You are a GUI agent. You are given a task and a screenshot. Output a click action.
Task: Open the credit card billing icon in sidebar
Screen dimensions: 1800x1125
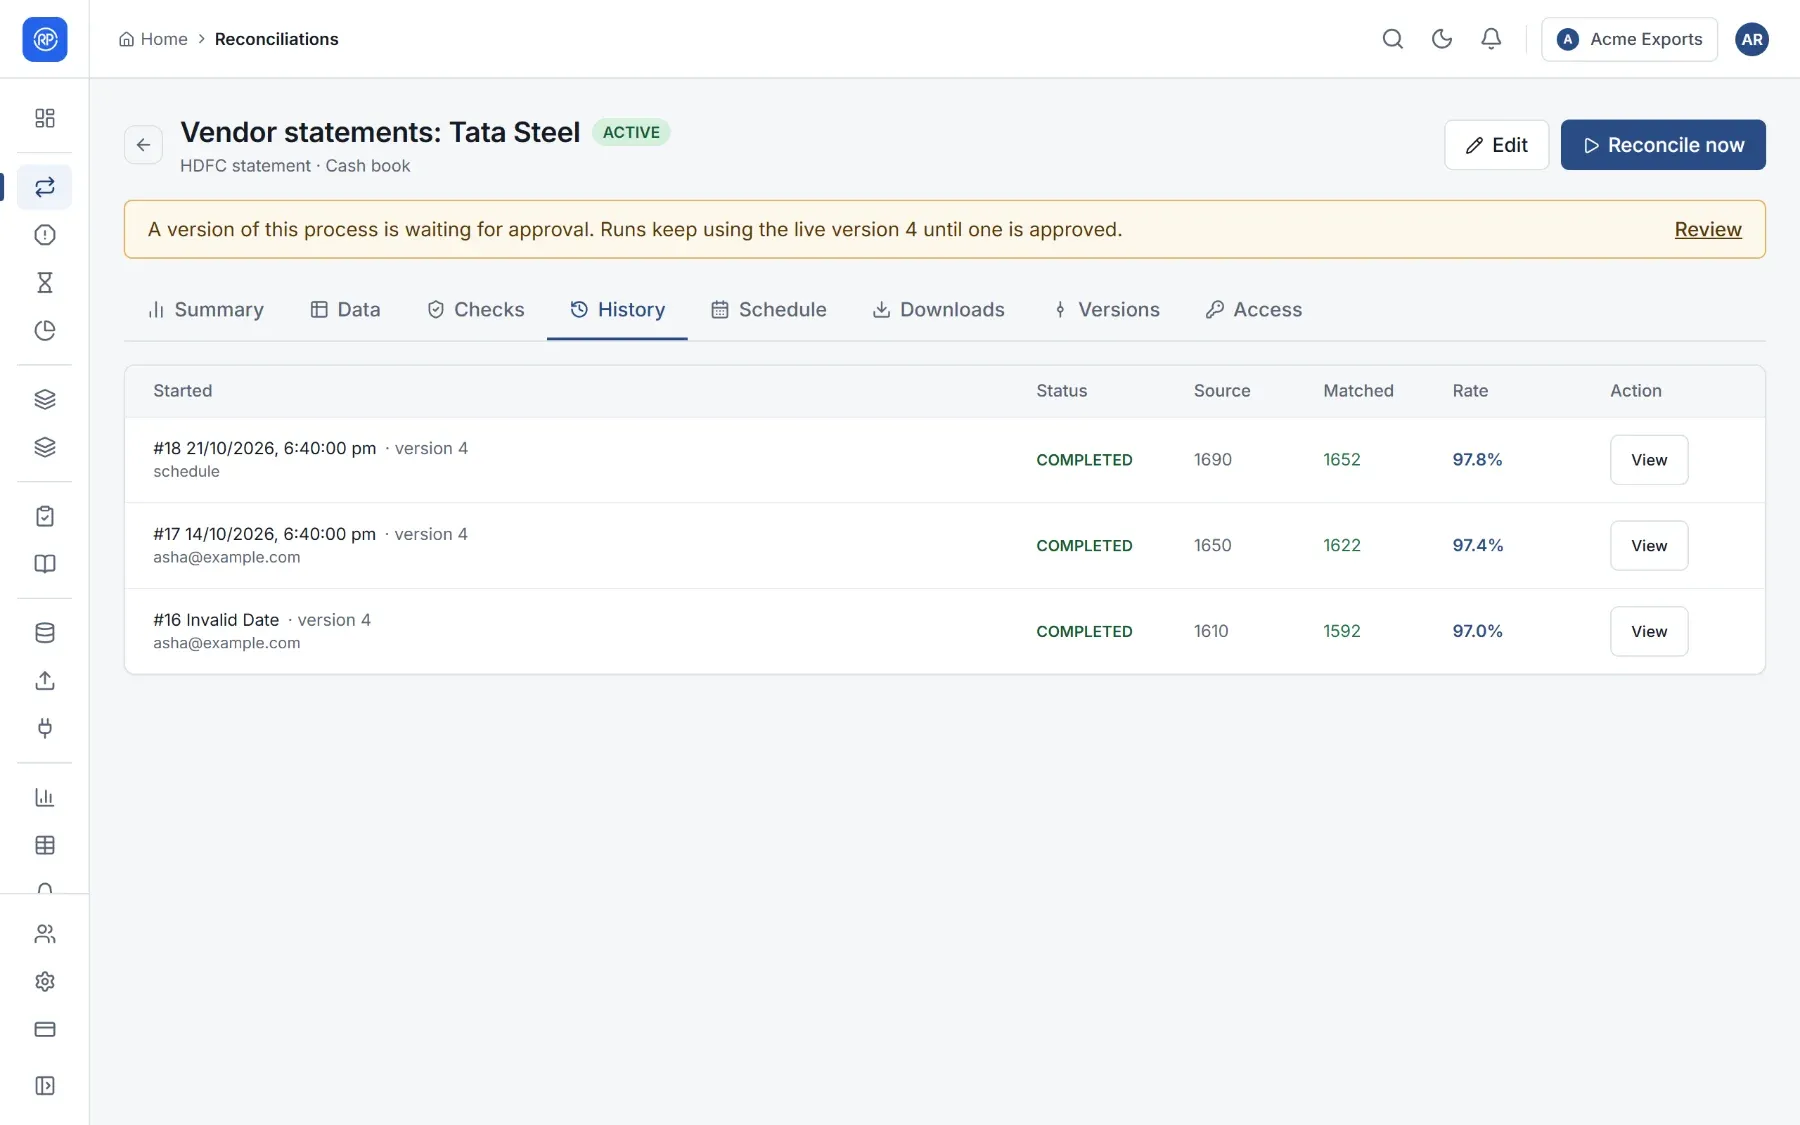point(45,1030)
